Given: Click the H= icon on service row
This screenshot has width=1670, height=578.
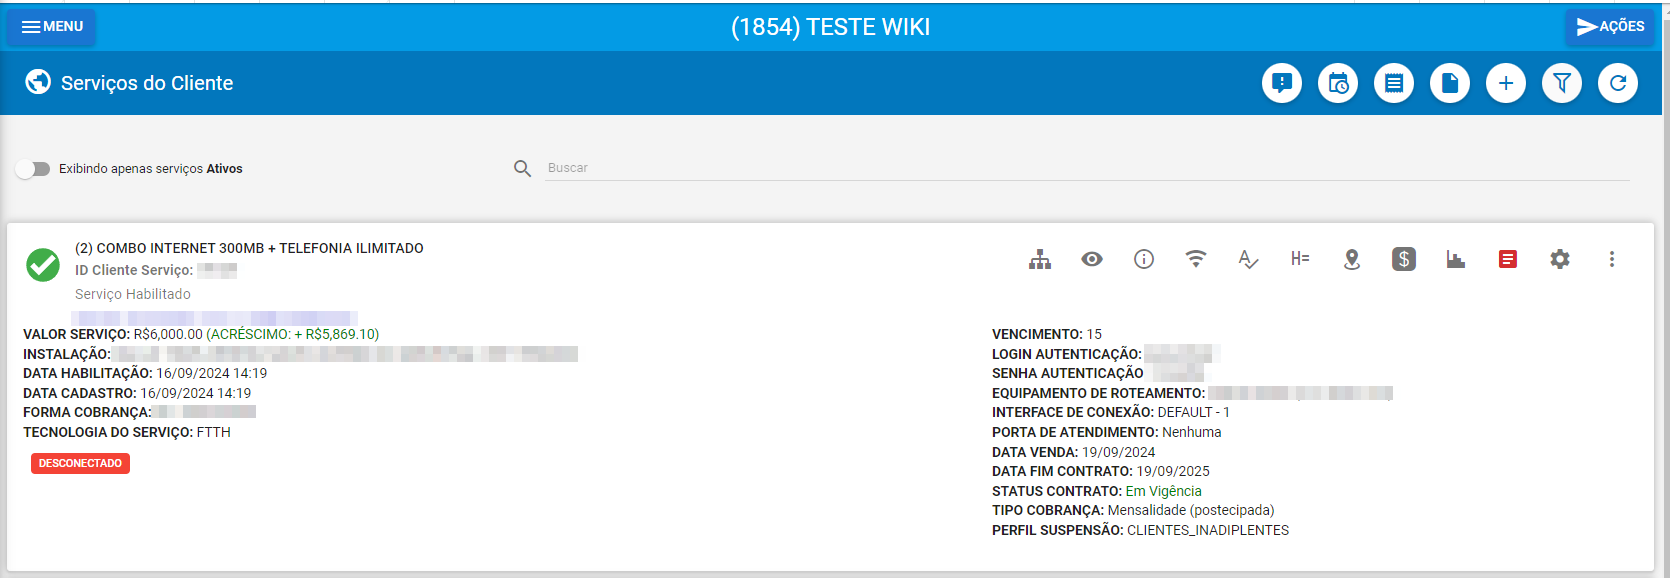Looking at the screenshot, I should pyautogui.click(x=1300, y=259).
